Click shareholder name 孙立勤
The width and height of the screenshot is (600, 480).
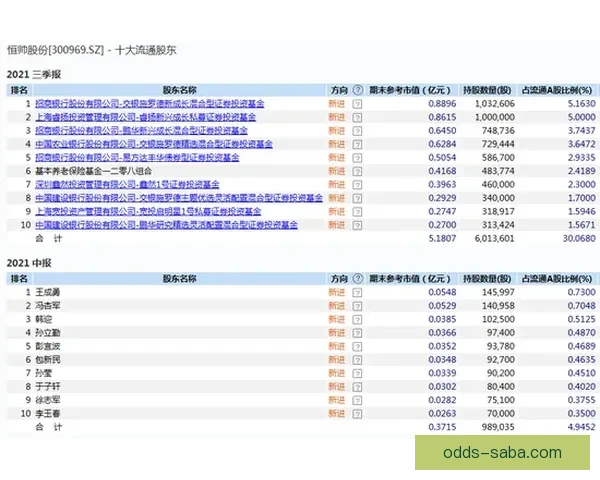point(48,333)
